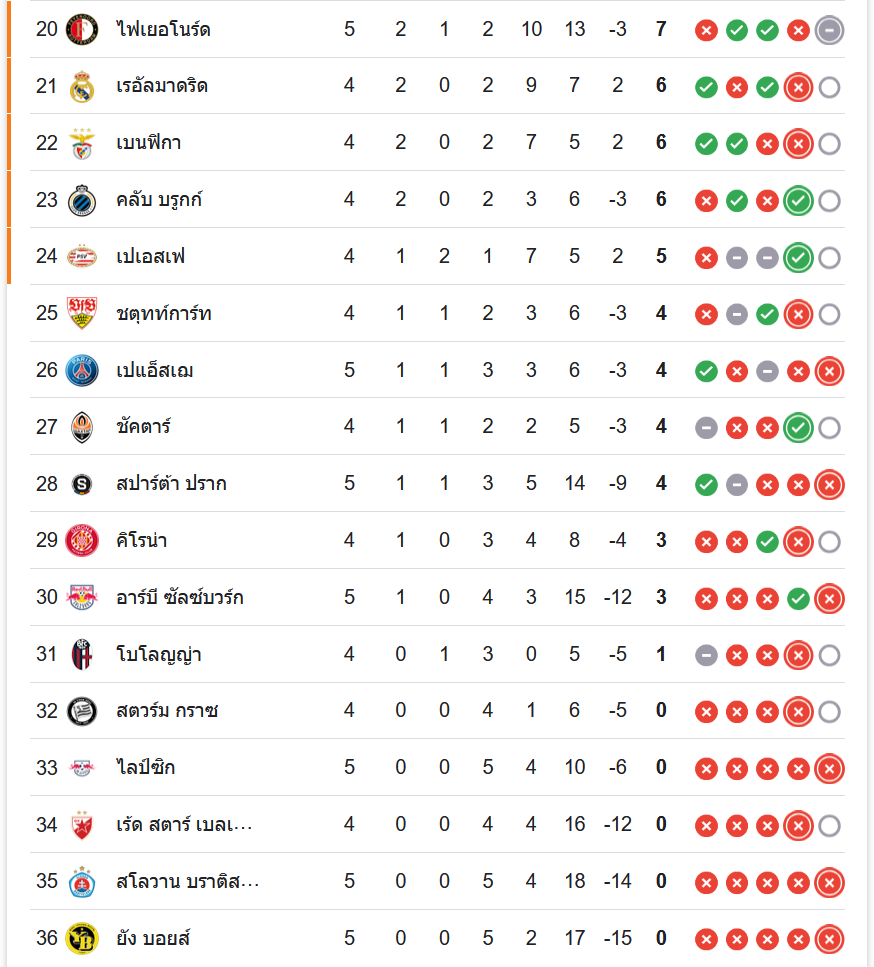874x967 pixels.
Task: Click the Young Boys yellow crest
Action: coord(82,939)
